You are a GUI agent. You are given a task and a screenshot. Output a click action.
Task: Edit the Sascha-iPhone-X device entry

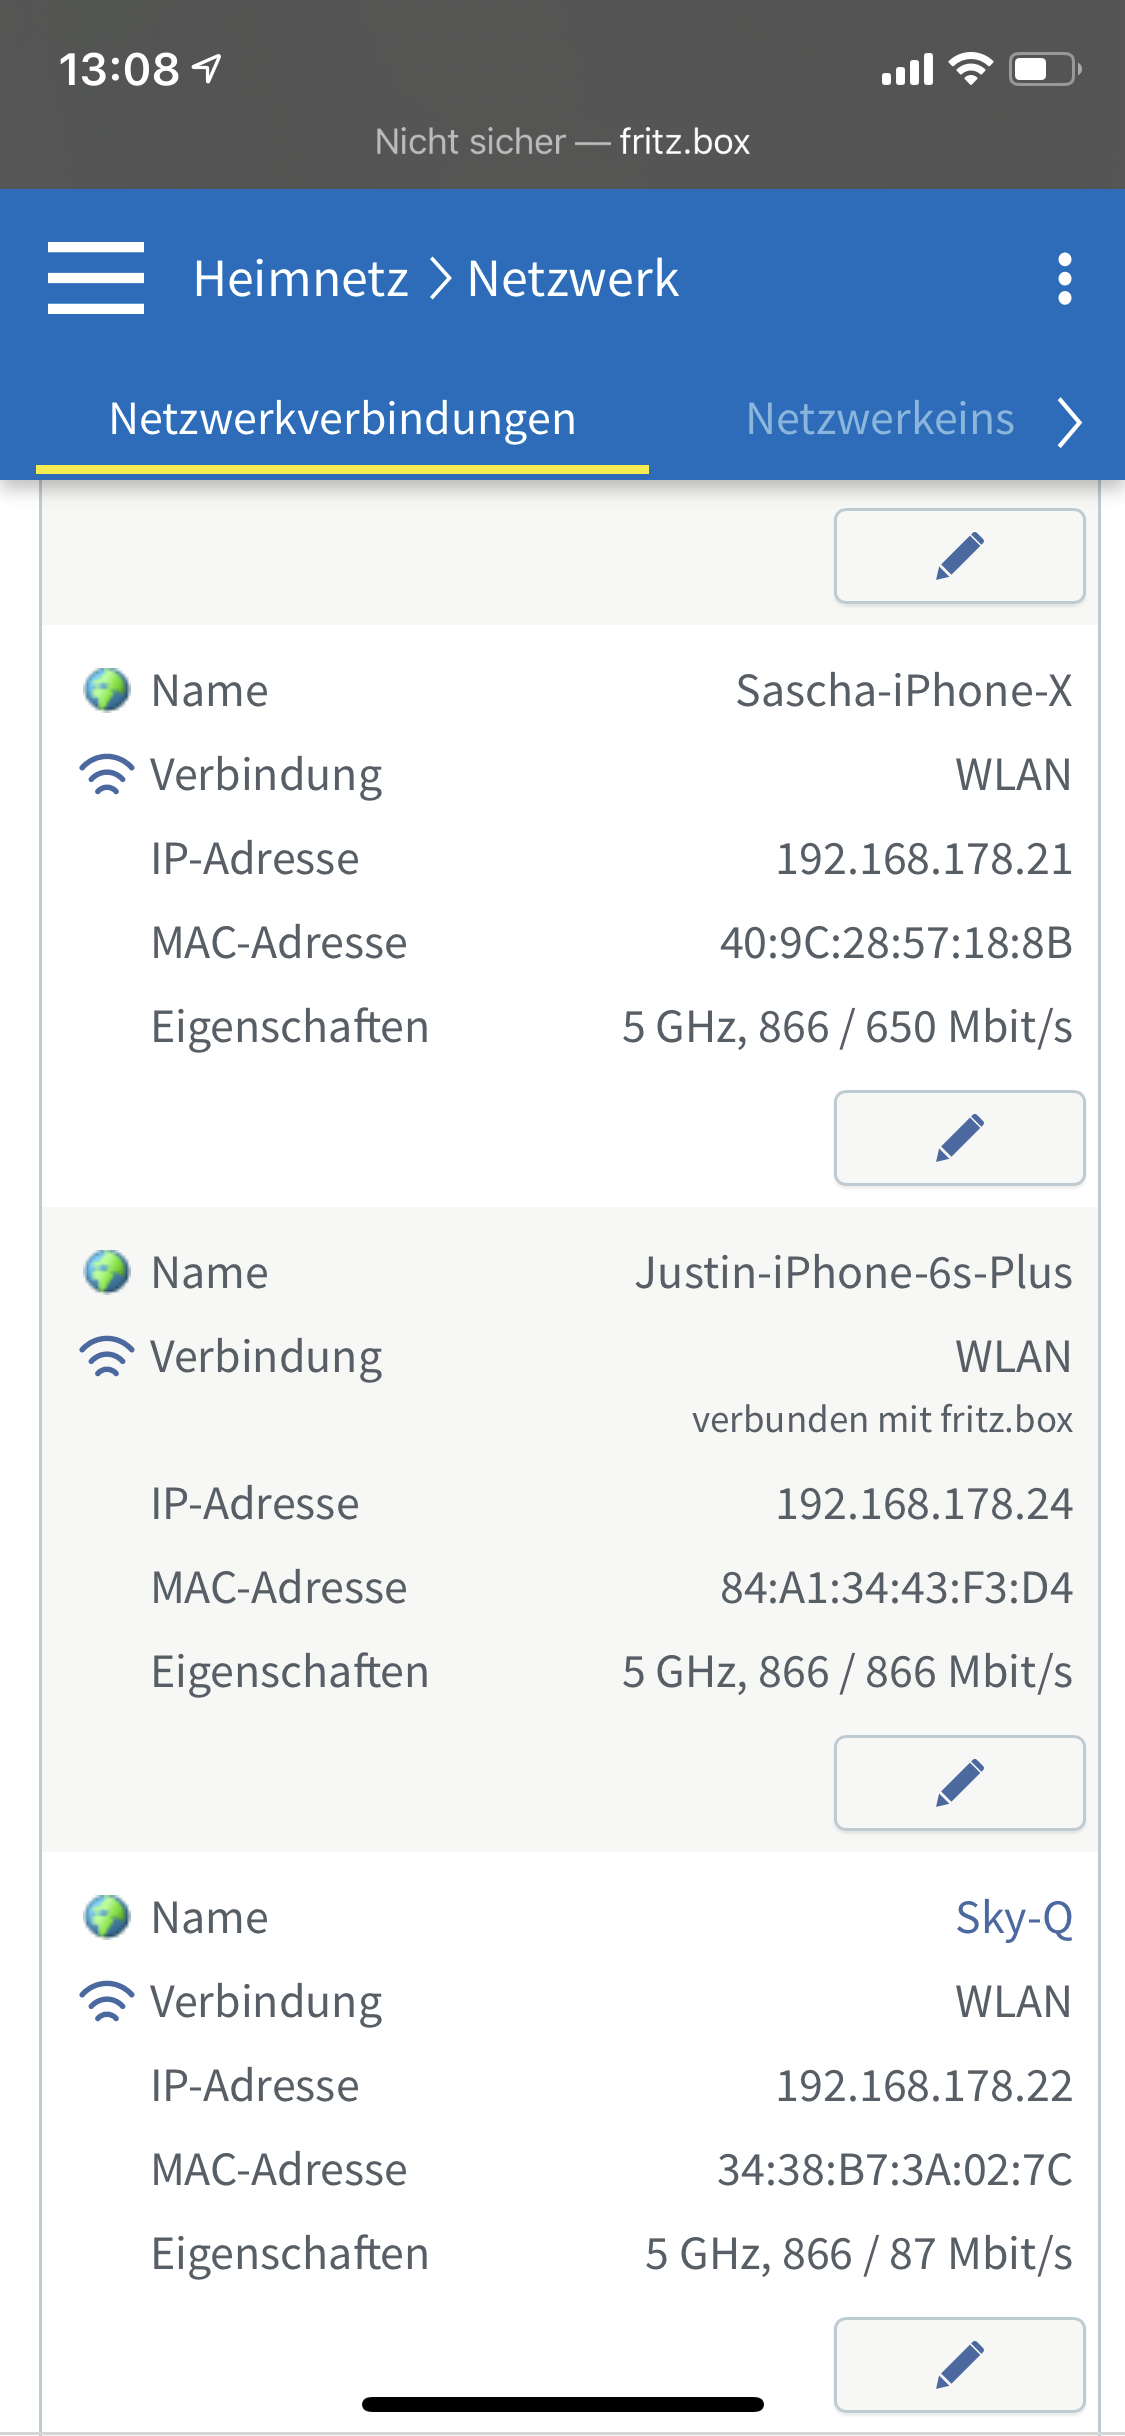959,1138
